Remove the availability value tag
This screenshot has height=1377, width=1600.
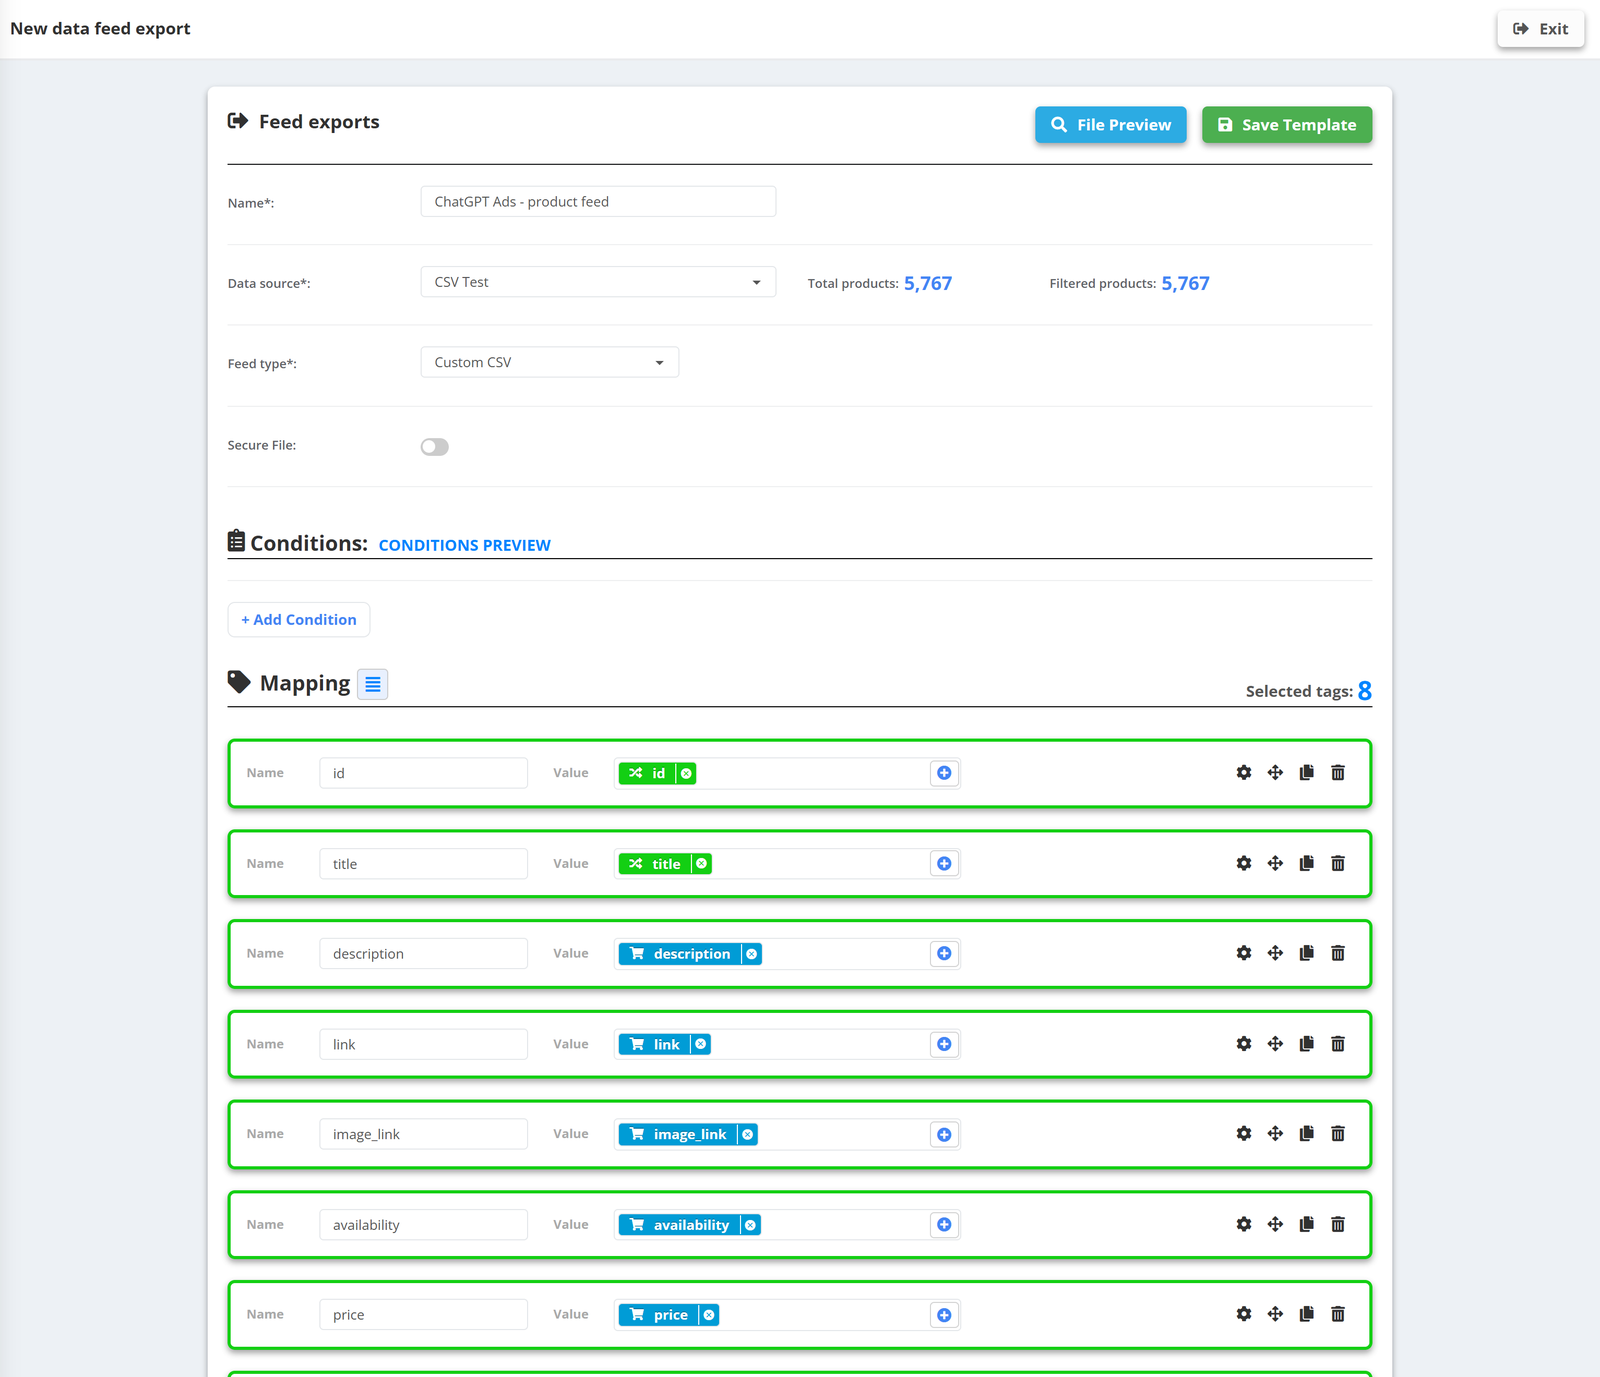[751, 1225]
